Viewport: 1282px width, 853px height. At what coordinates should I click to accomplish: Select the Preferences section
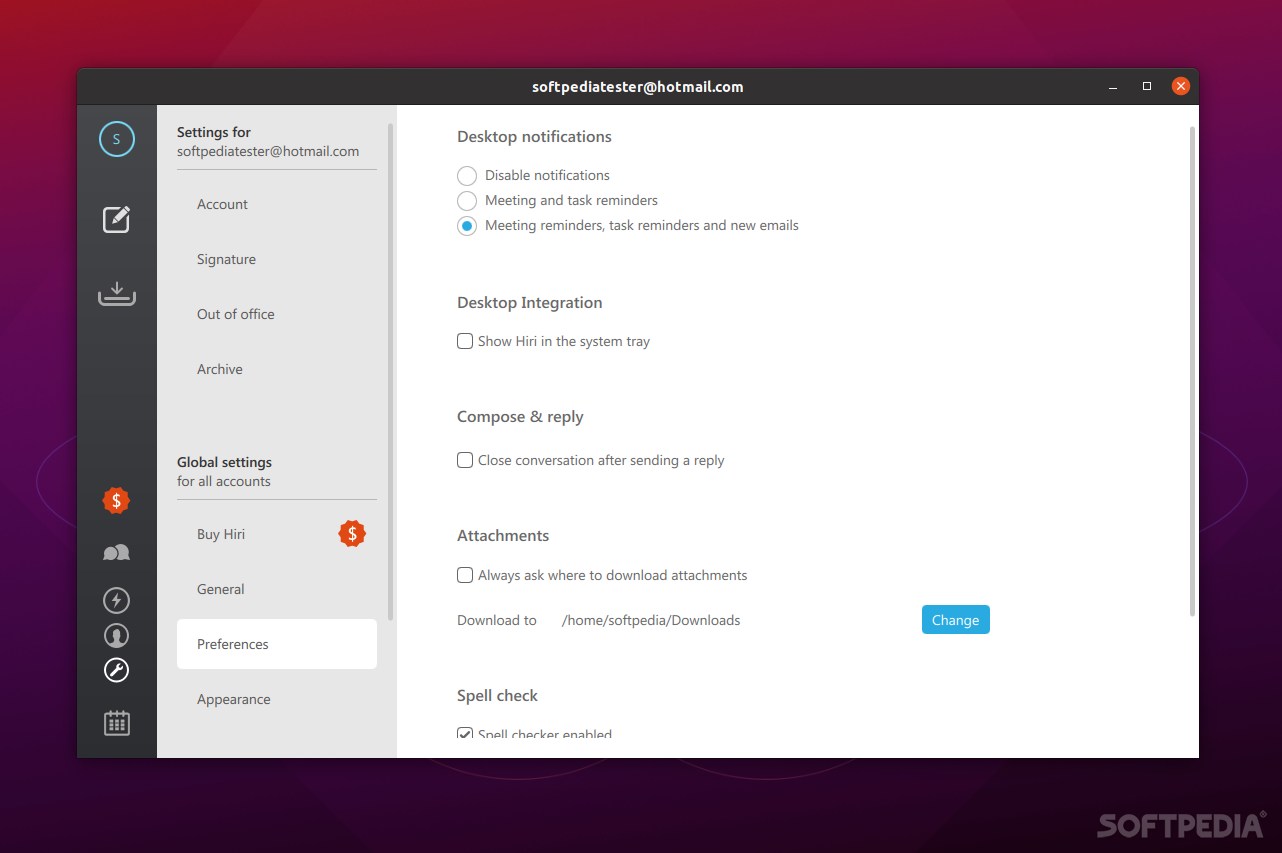tap(277, 644)
